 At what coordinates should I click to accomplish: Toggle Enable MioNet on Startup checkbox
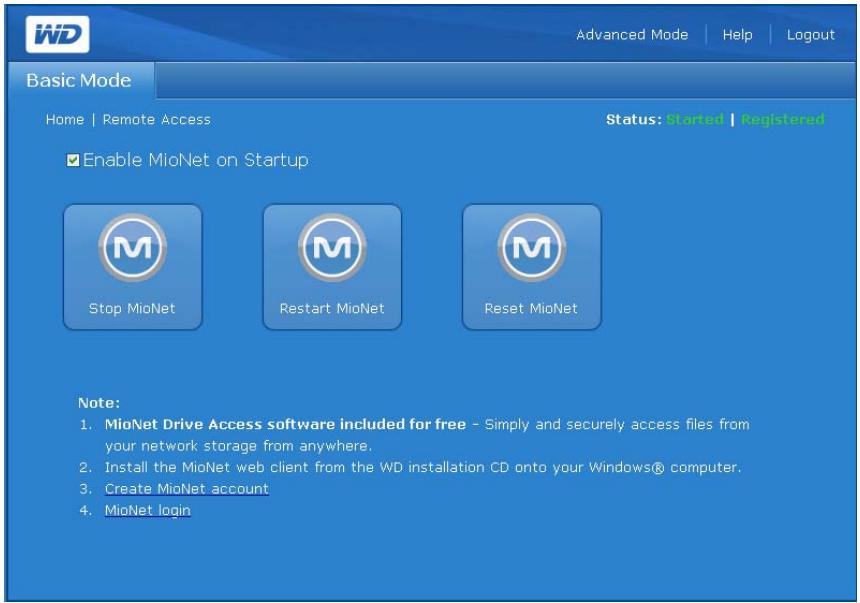pyautogui.click(x=73, y=160)
